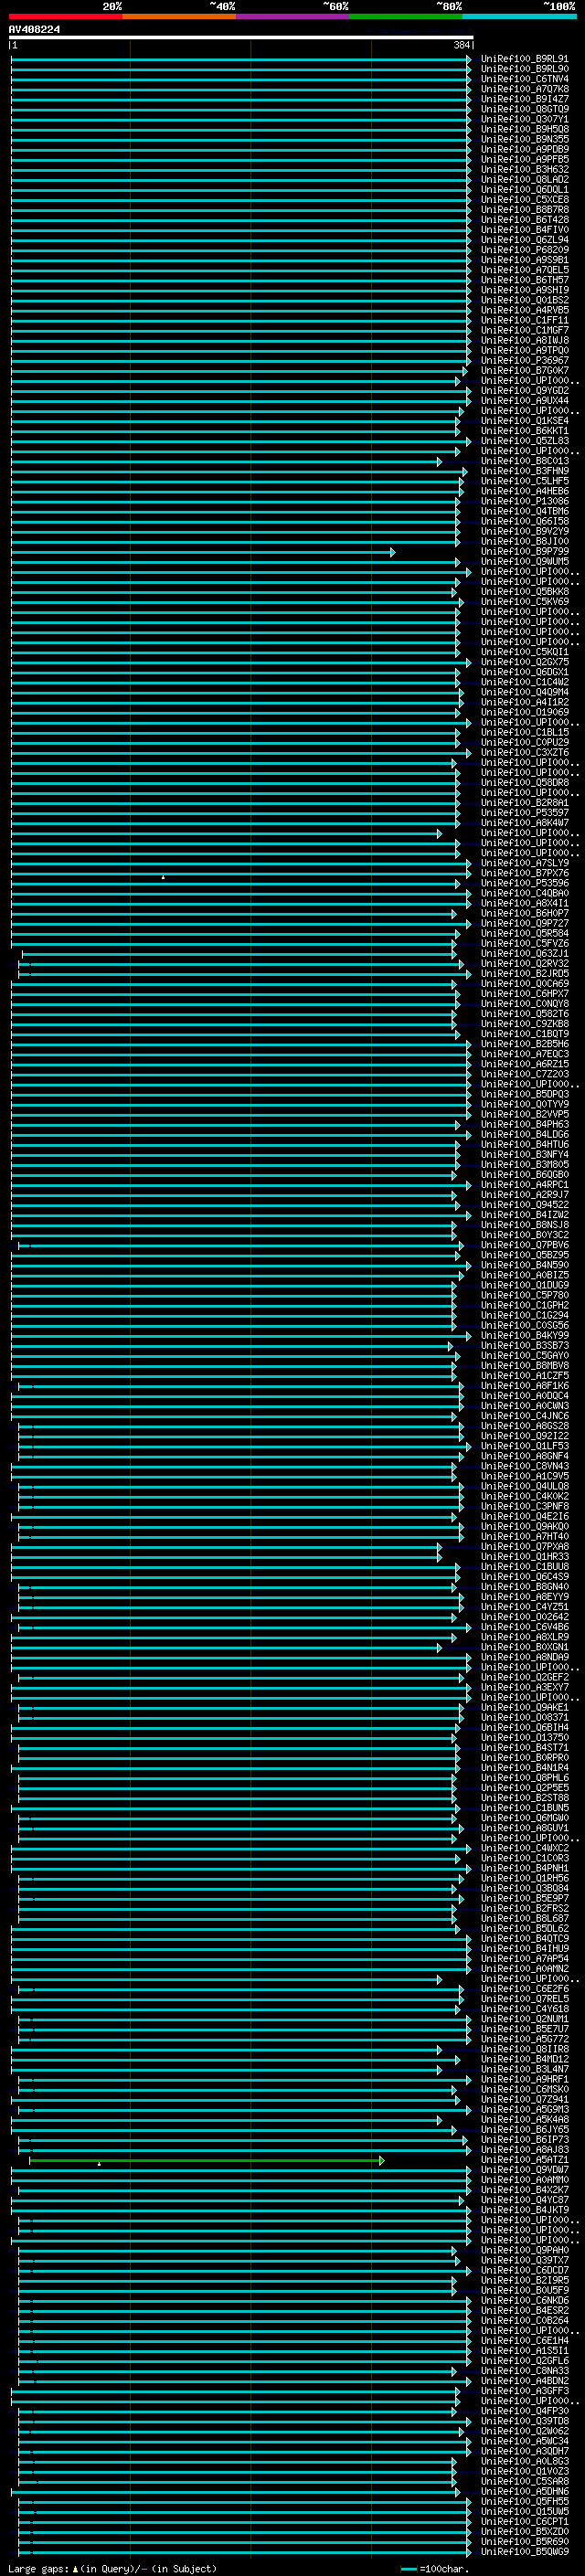Select hit label UniRef100_A5ATZ1
This screenshot has height=2576, width=585.
point(525,2161)
